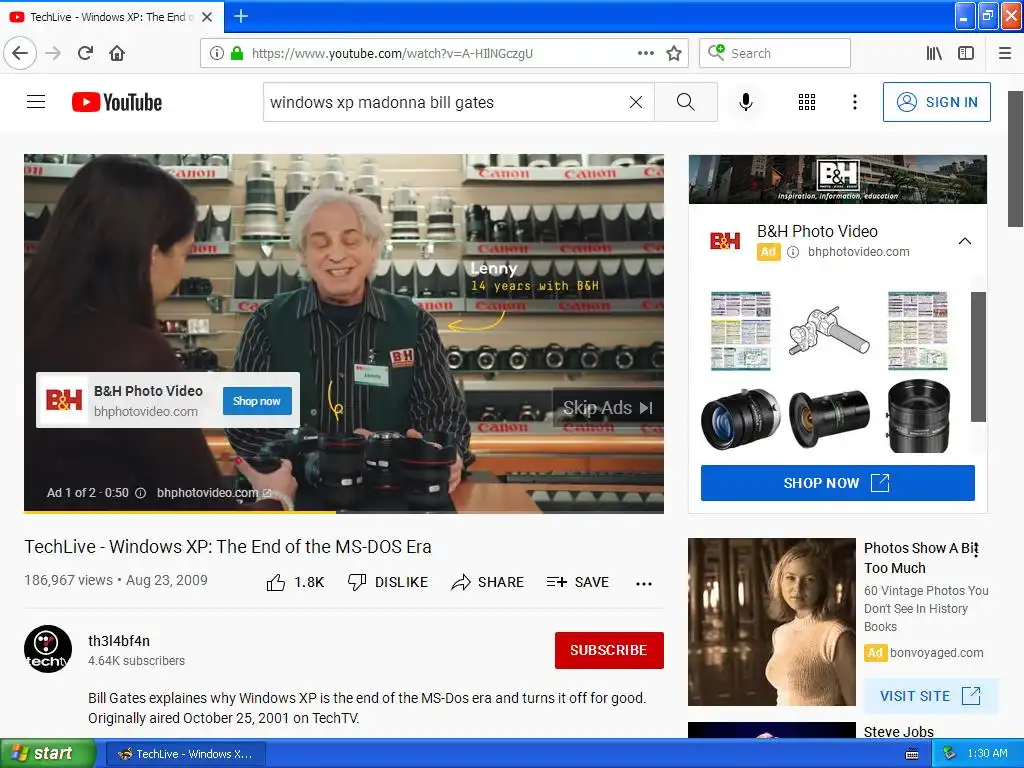
Task: Open the browser home page
Action: pos(117,53)
